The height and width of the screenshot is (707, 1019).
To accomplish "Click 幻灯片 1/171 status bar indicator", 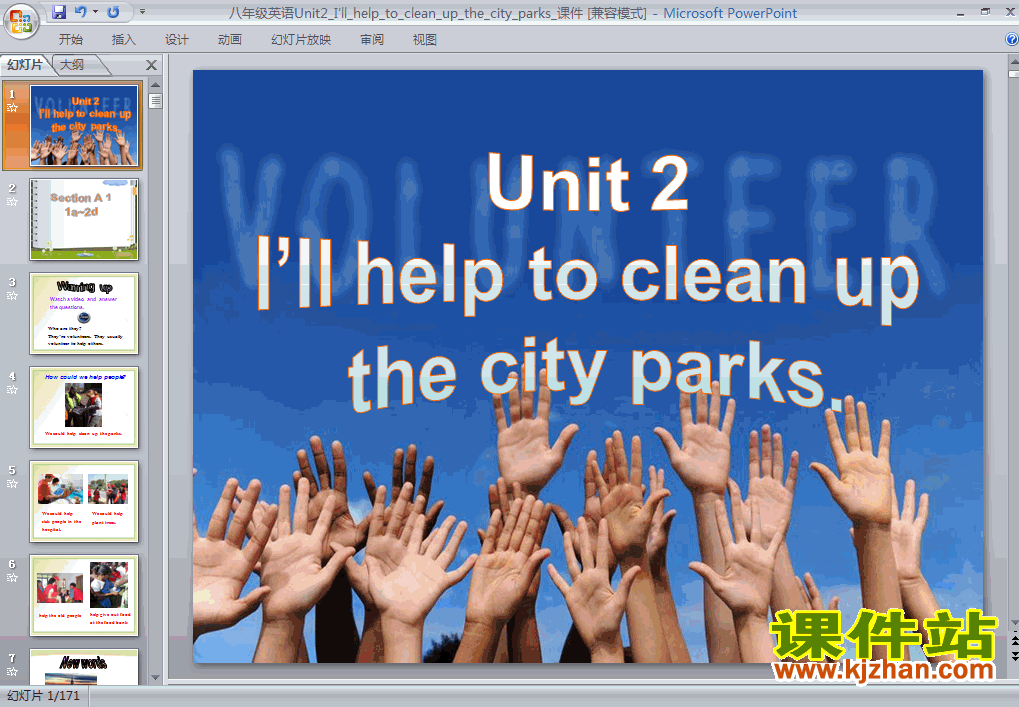I will coord(44,696).
